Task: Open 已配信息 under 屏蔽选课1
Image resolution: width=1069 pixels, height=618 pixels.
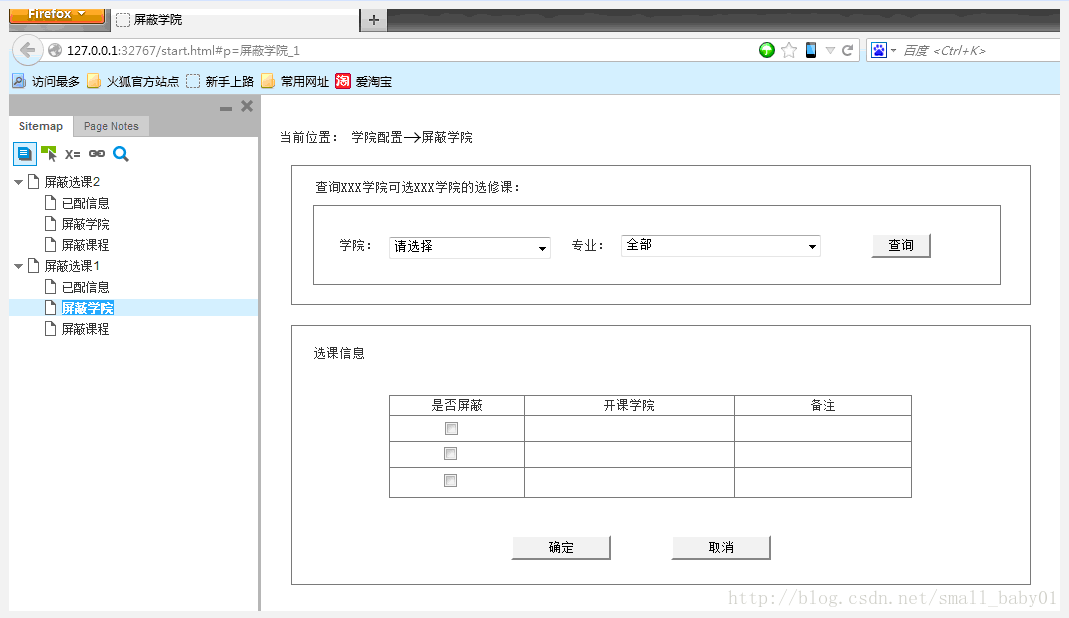Action: point(85,287)
